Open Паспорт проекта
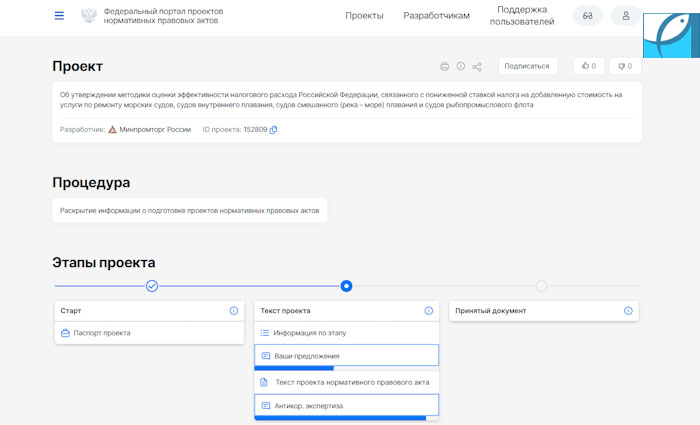700x425 pixels. [x=149, y=333]
